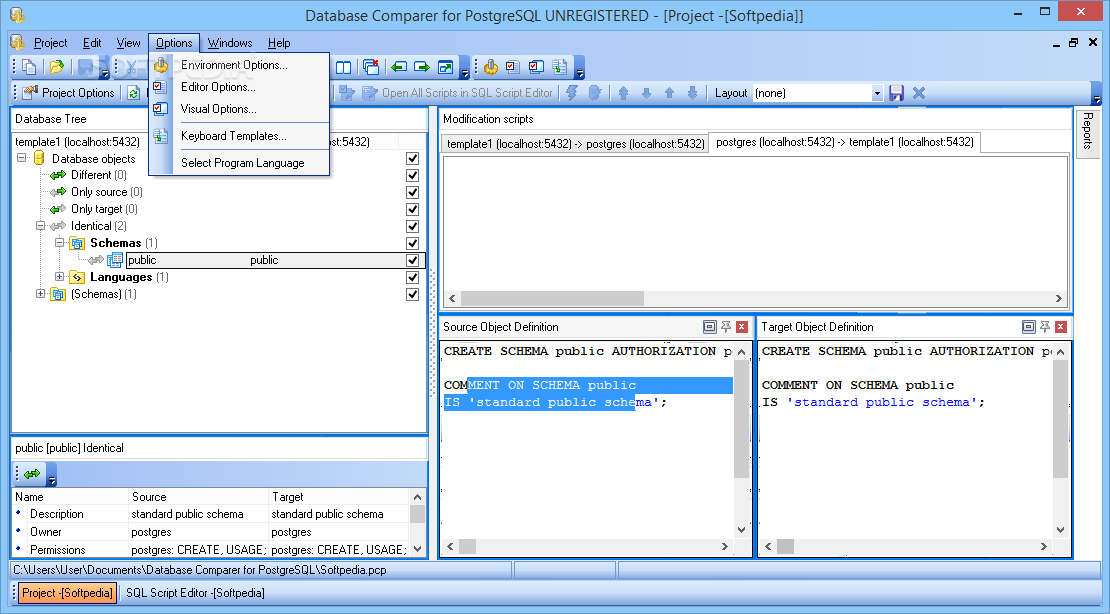Maximize the Target Object Definition panel
The height and width of the screenshot is (614, 1110).
click(1029, 326)
